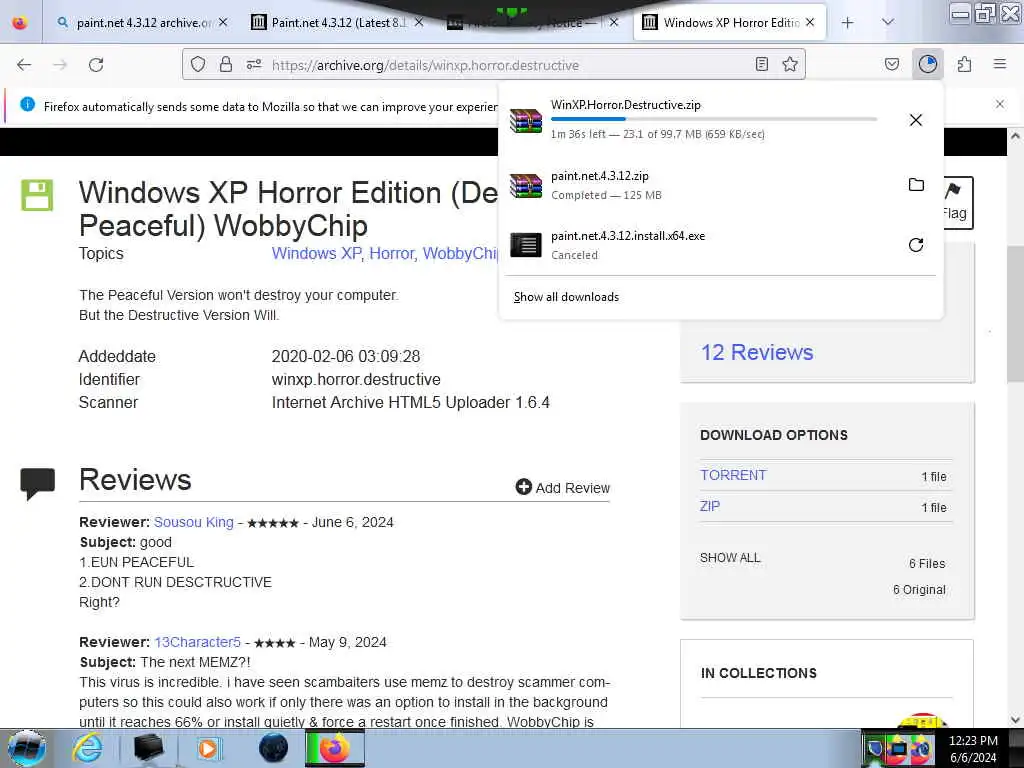The width and height of the screenshot is (1024, 768).
Task: Open Windows Media Player from the taskbar
Action: [x=209, y=748]
